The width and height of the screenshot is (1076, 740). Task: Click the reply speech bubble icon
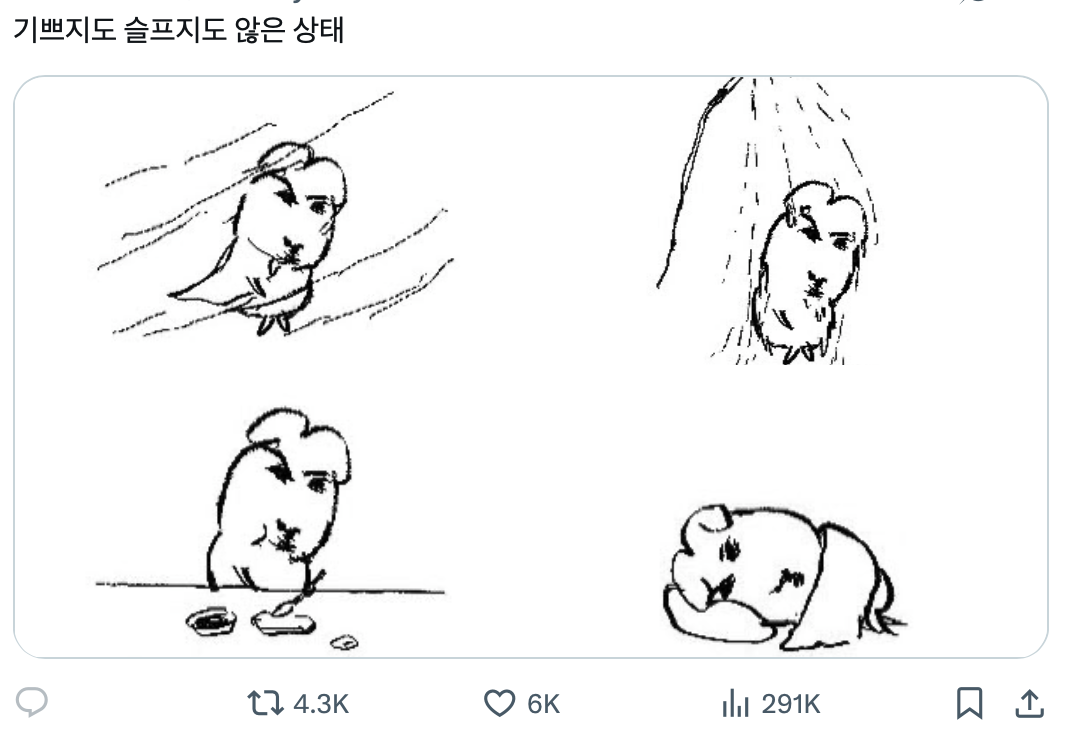click(x=32, y=703)
